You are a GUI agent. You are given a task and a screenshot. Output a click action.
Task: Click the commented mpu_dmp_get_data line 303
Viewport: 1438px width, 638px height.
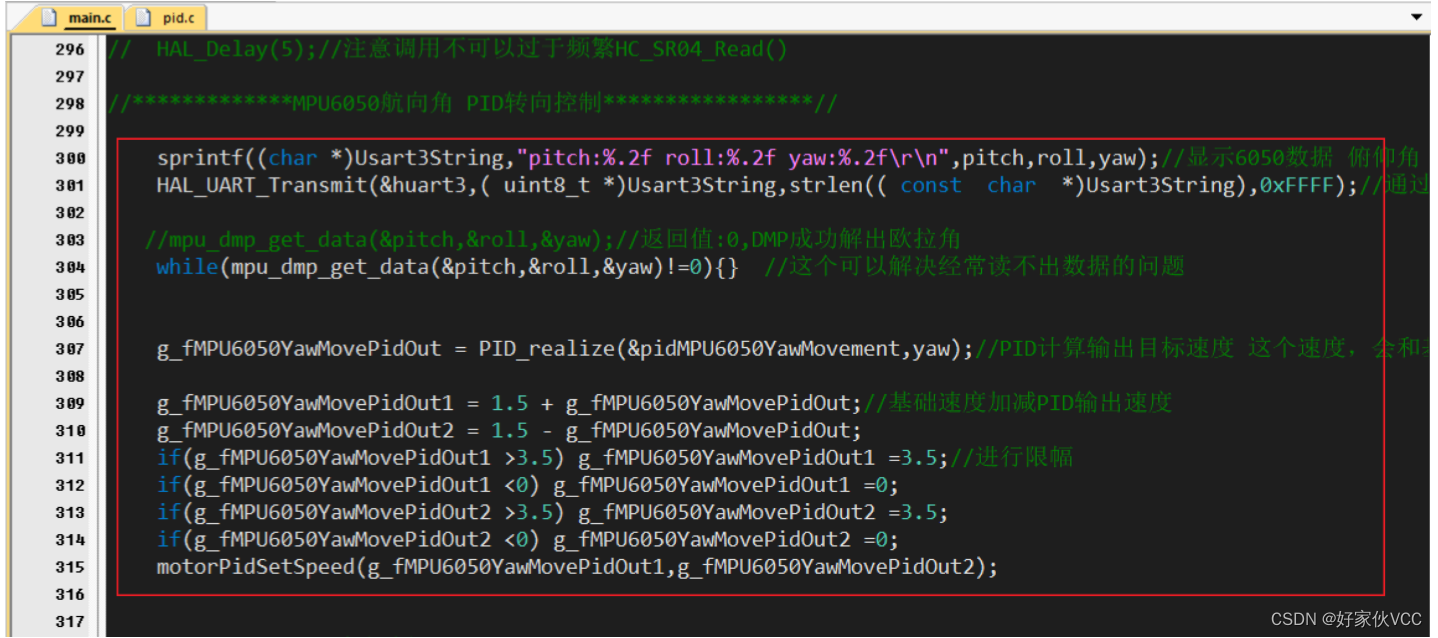[x=552, y=239]
